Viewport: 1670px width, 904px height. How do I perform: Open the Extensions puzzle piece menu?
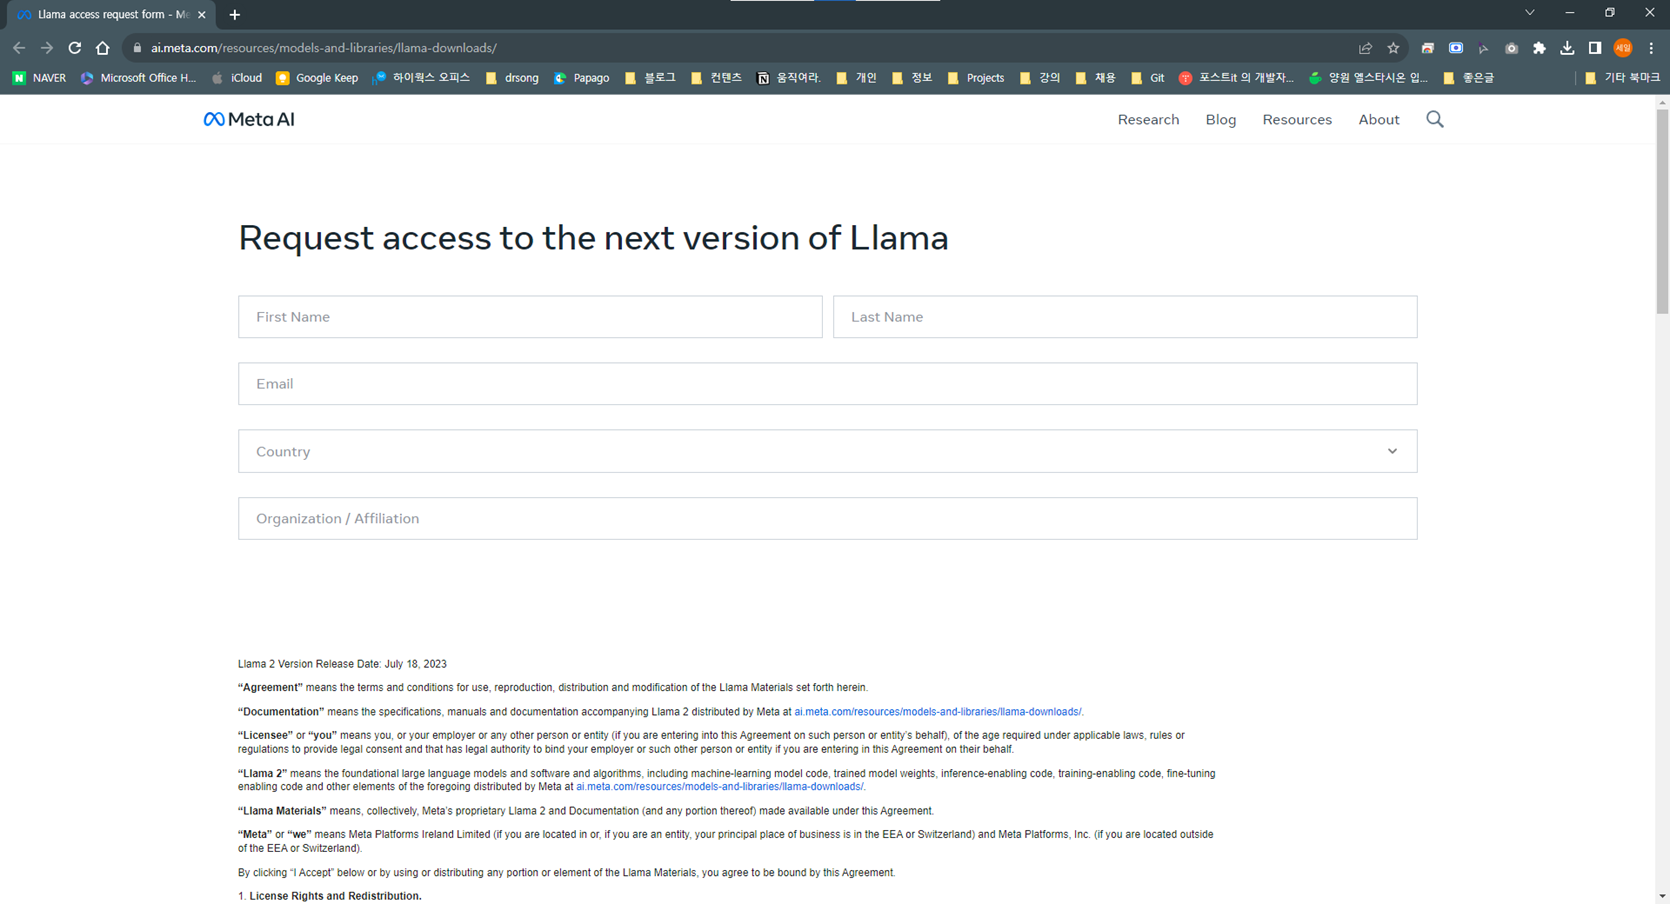(1540, 48)
